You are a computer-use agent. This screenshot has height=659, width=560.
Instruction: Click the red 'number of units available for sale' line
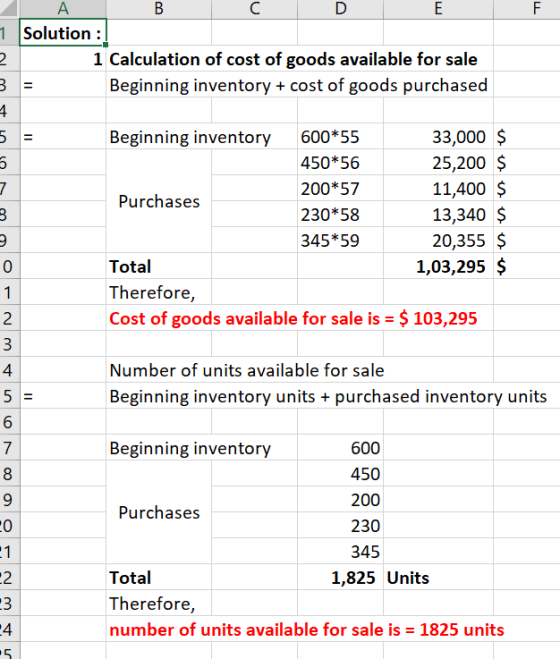click(x=306, y=630)
